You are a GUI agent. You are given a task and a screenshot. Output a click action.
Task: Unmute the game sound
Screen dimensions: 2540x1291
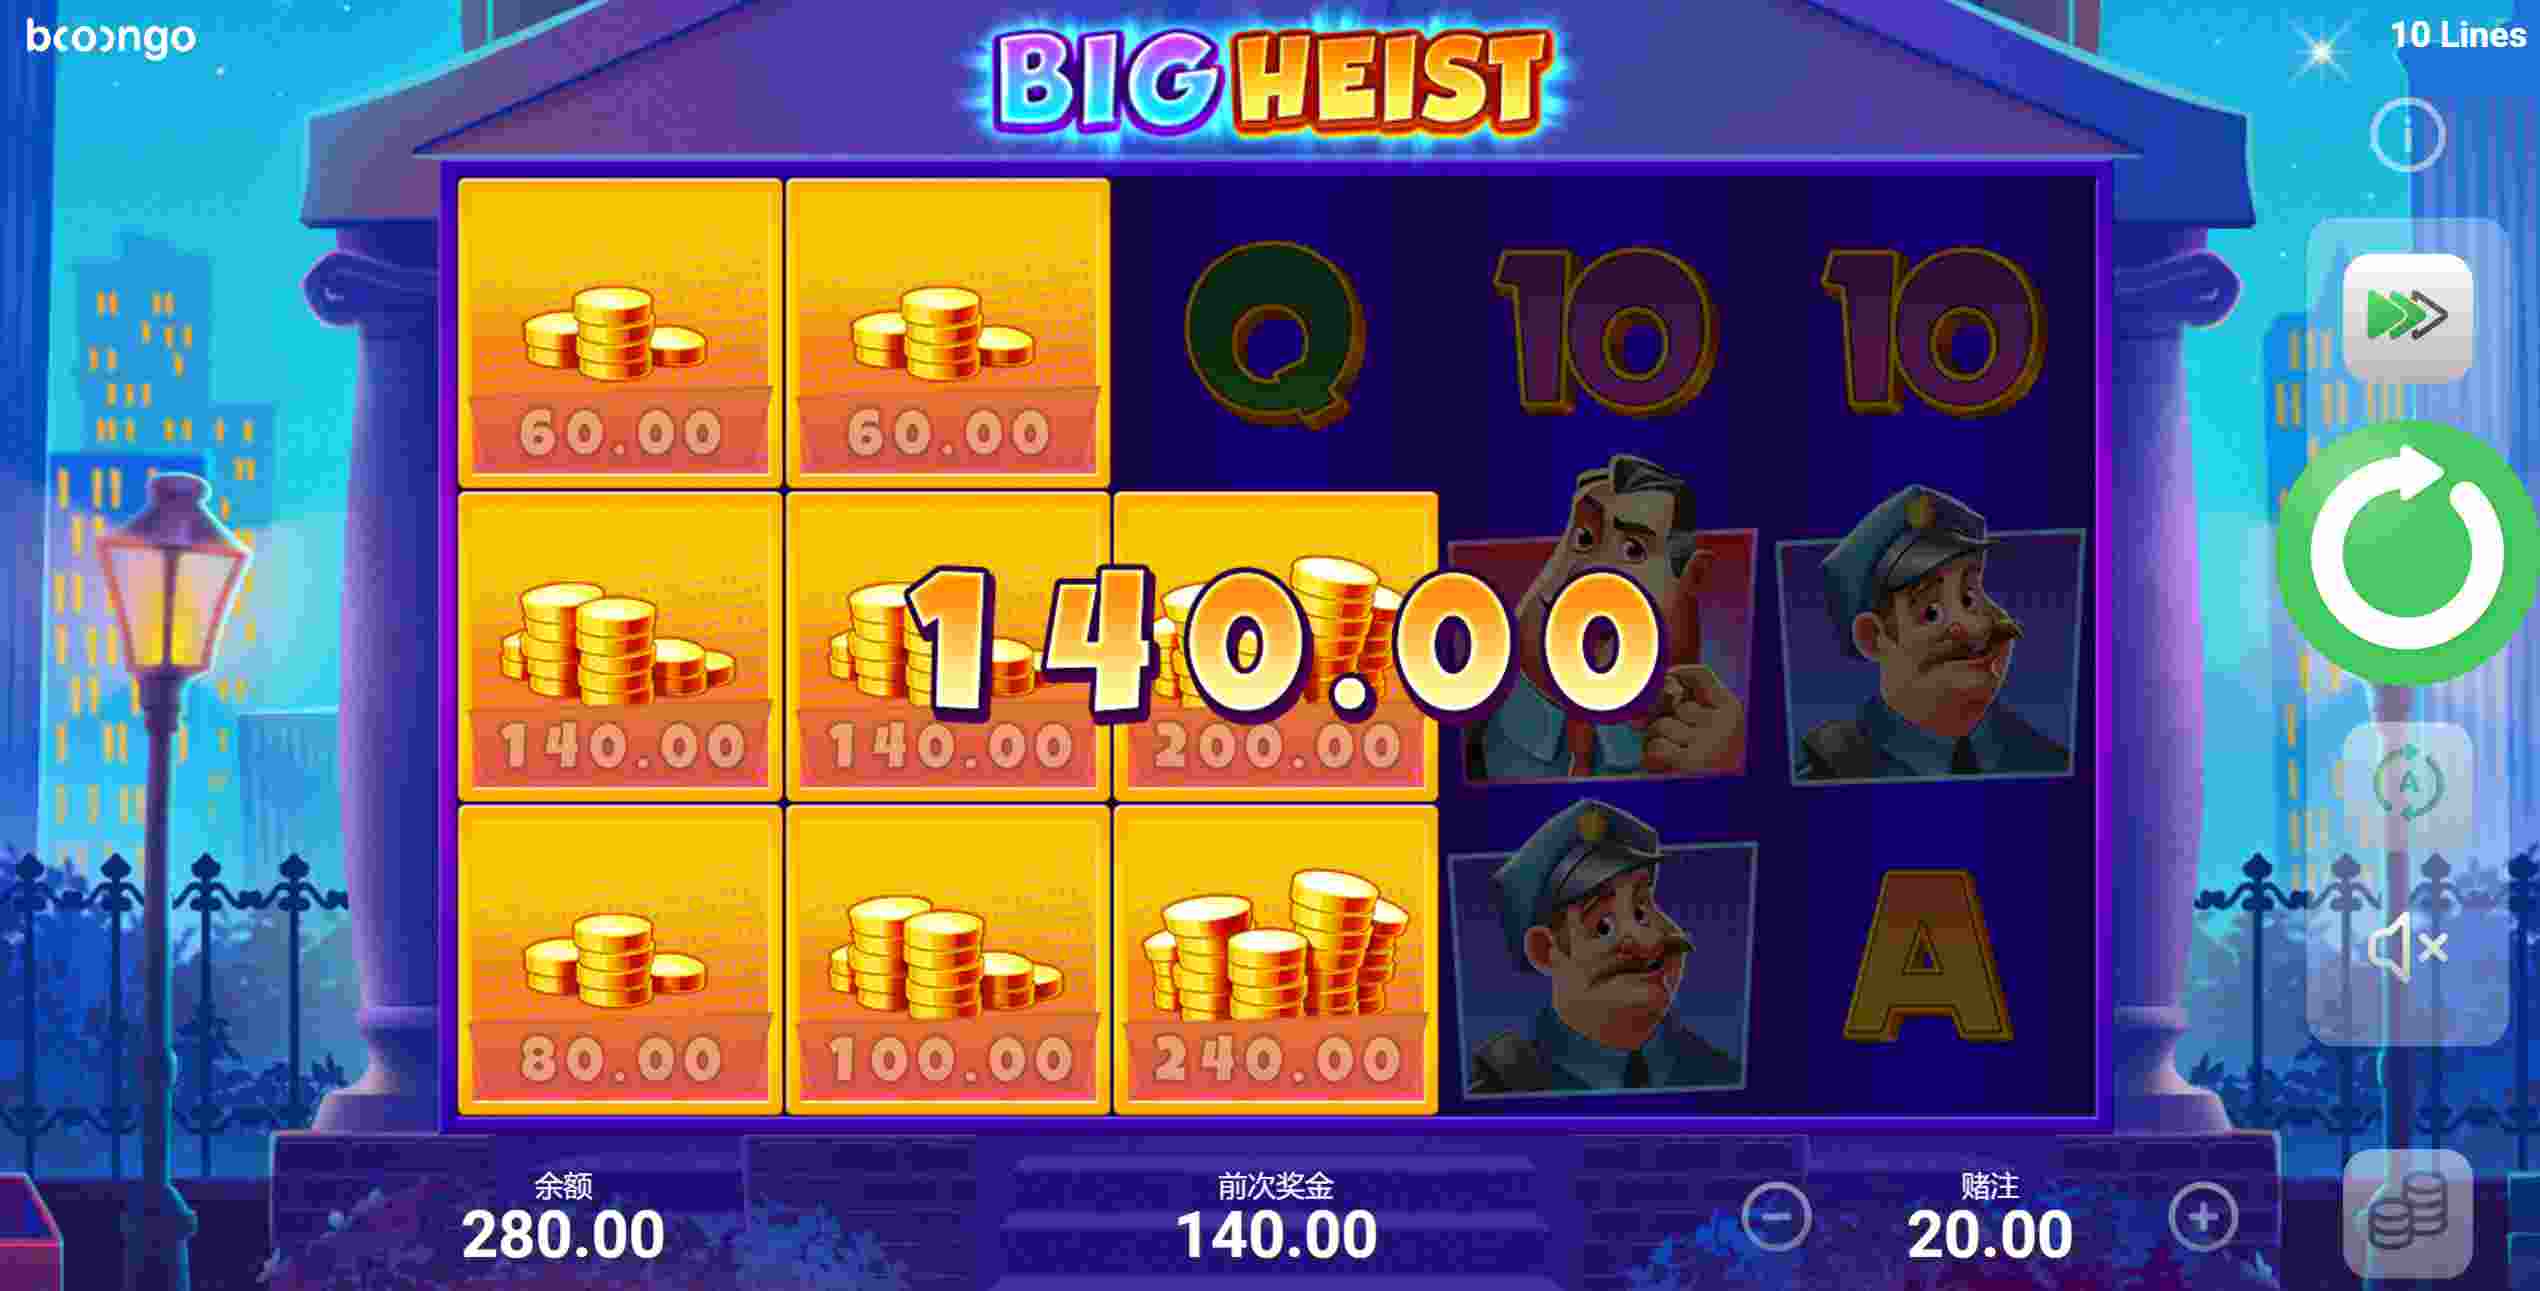(x=2408, y=946)
